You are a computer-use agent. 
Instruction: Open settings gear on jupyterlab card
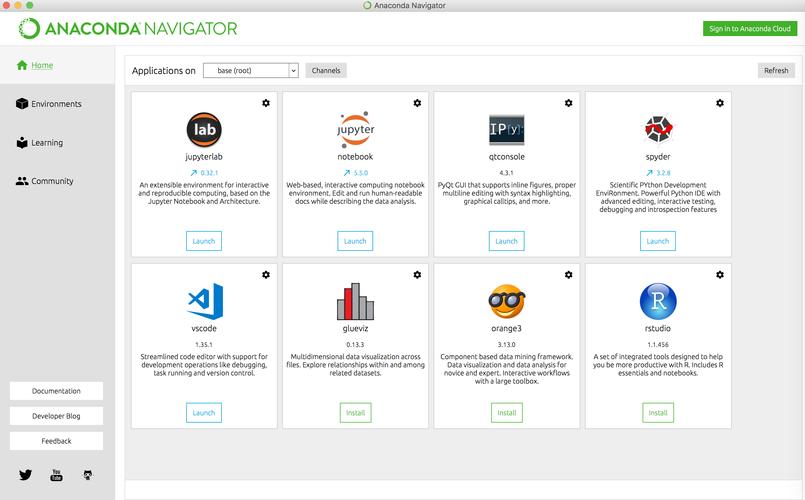(x=266, y=103)
